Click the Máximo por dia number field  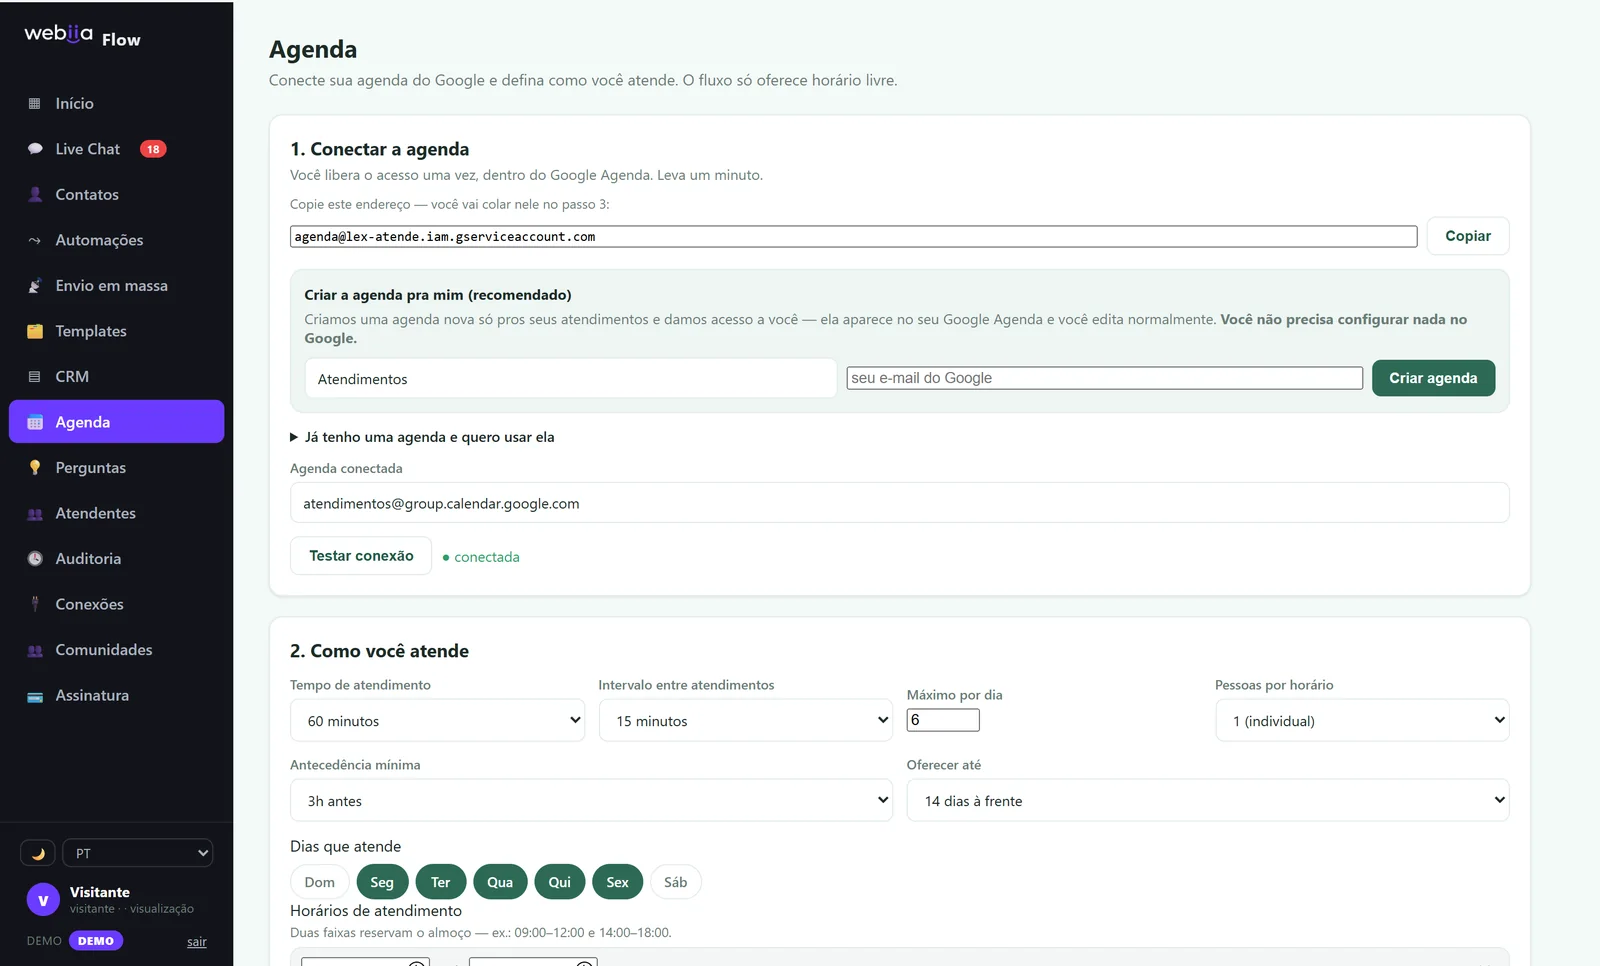click(x=943, y=720)
